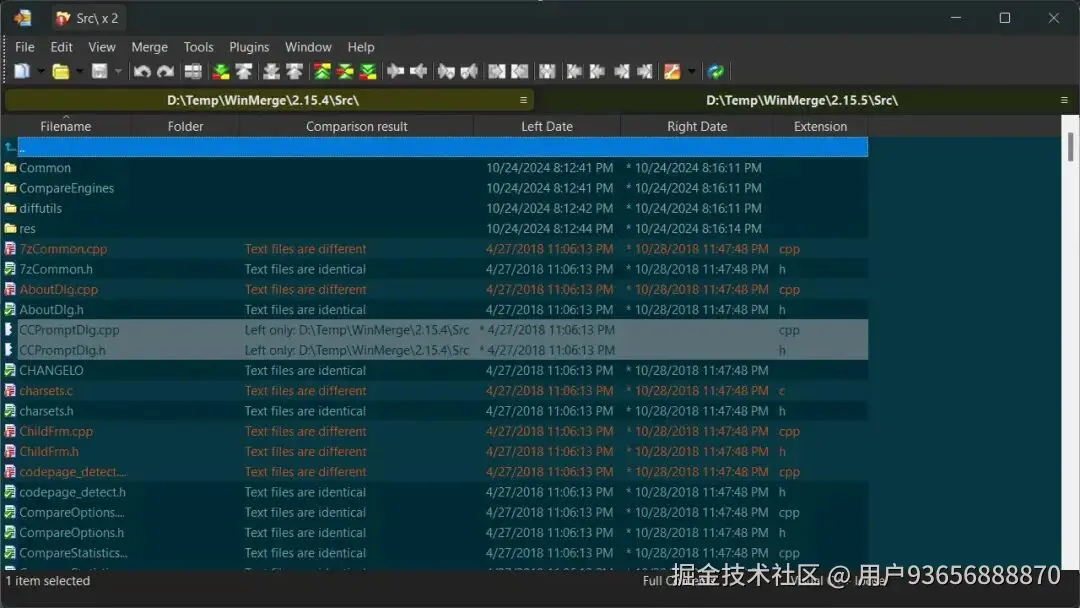Click the Auto Merge toolbar icon
Viewport: 1080px width, 608px height.
click(x=547, y=71)
